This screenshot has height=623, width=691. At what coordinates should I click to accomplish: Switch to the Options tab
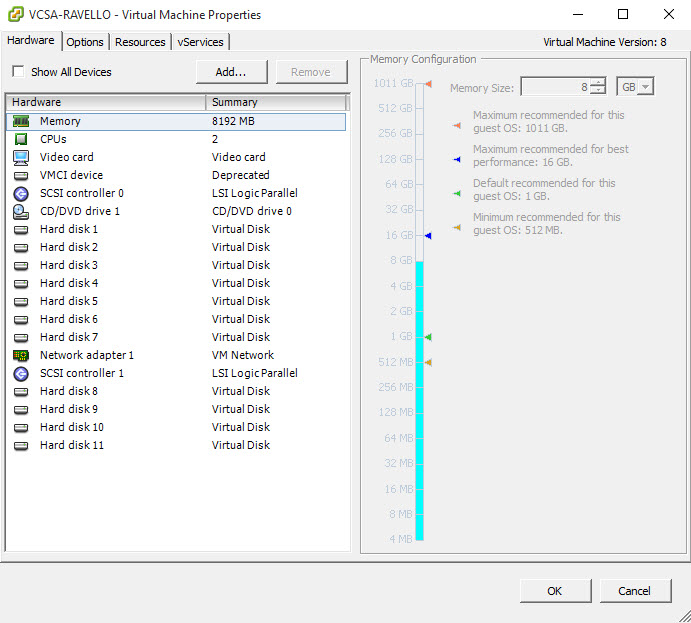pyautogui.click(x=85, y=42)
